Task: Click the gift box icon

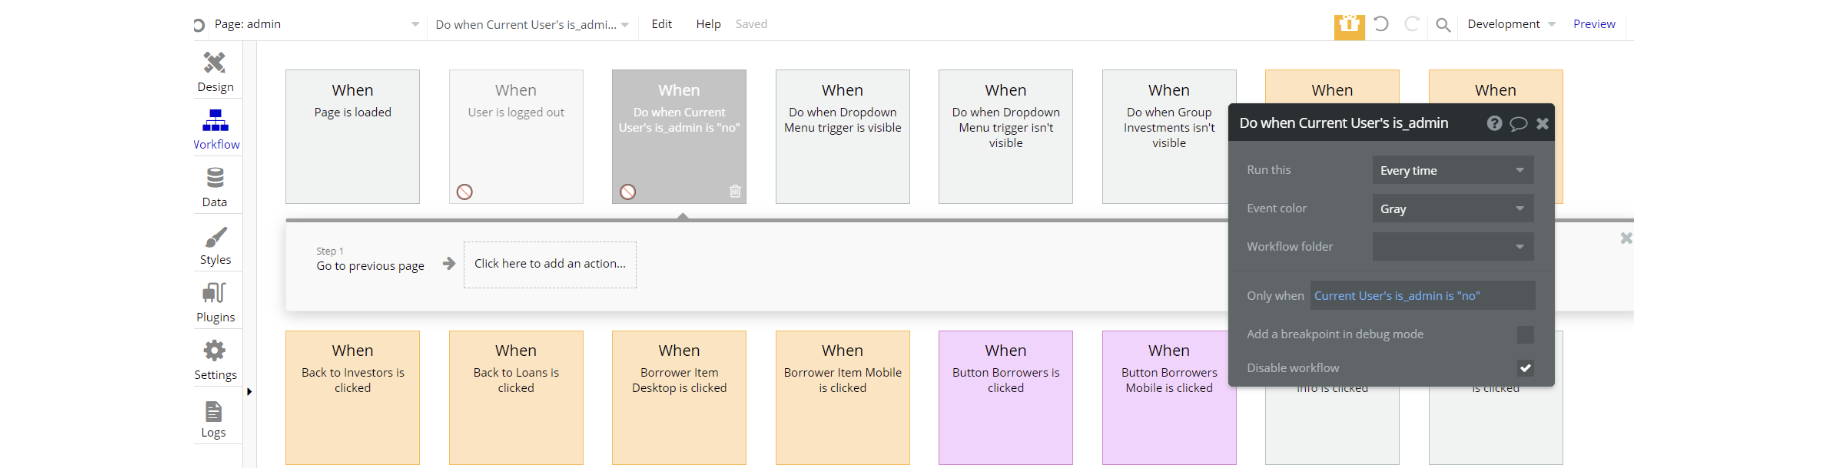Action: pyautogui.click(x=1348, y=25)
